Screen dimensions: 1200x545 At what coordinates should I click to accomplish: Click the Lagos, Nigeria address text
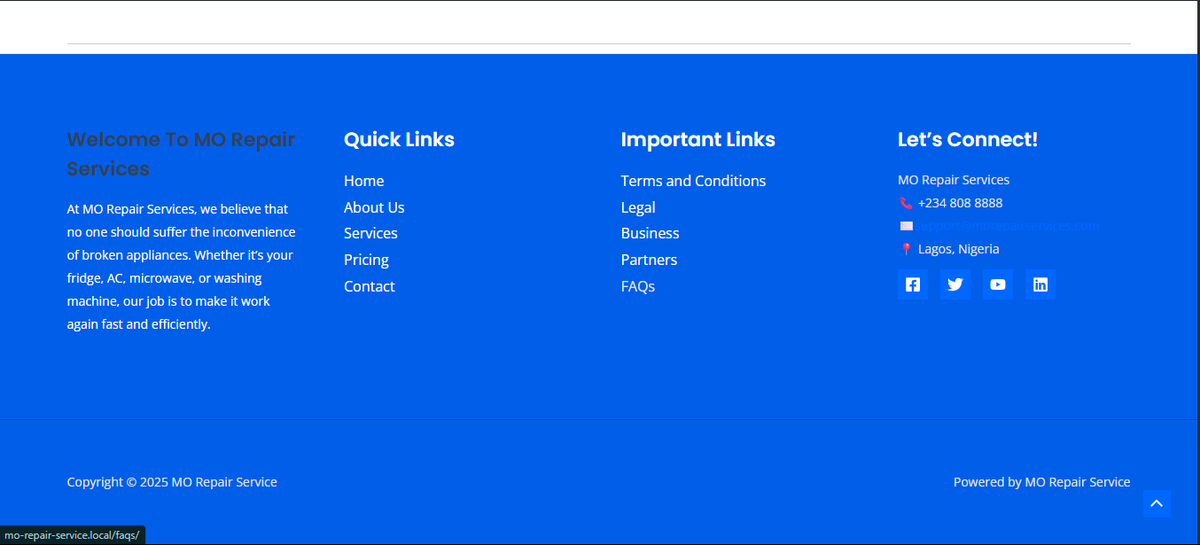tap(958, 249)
